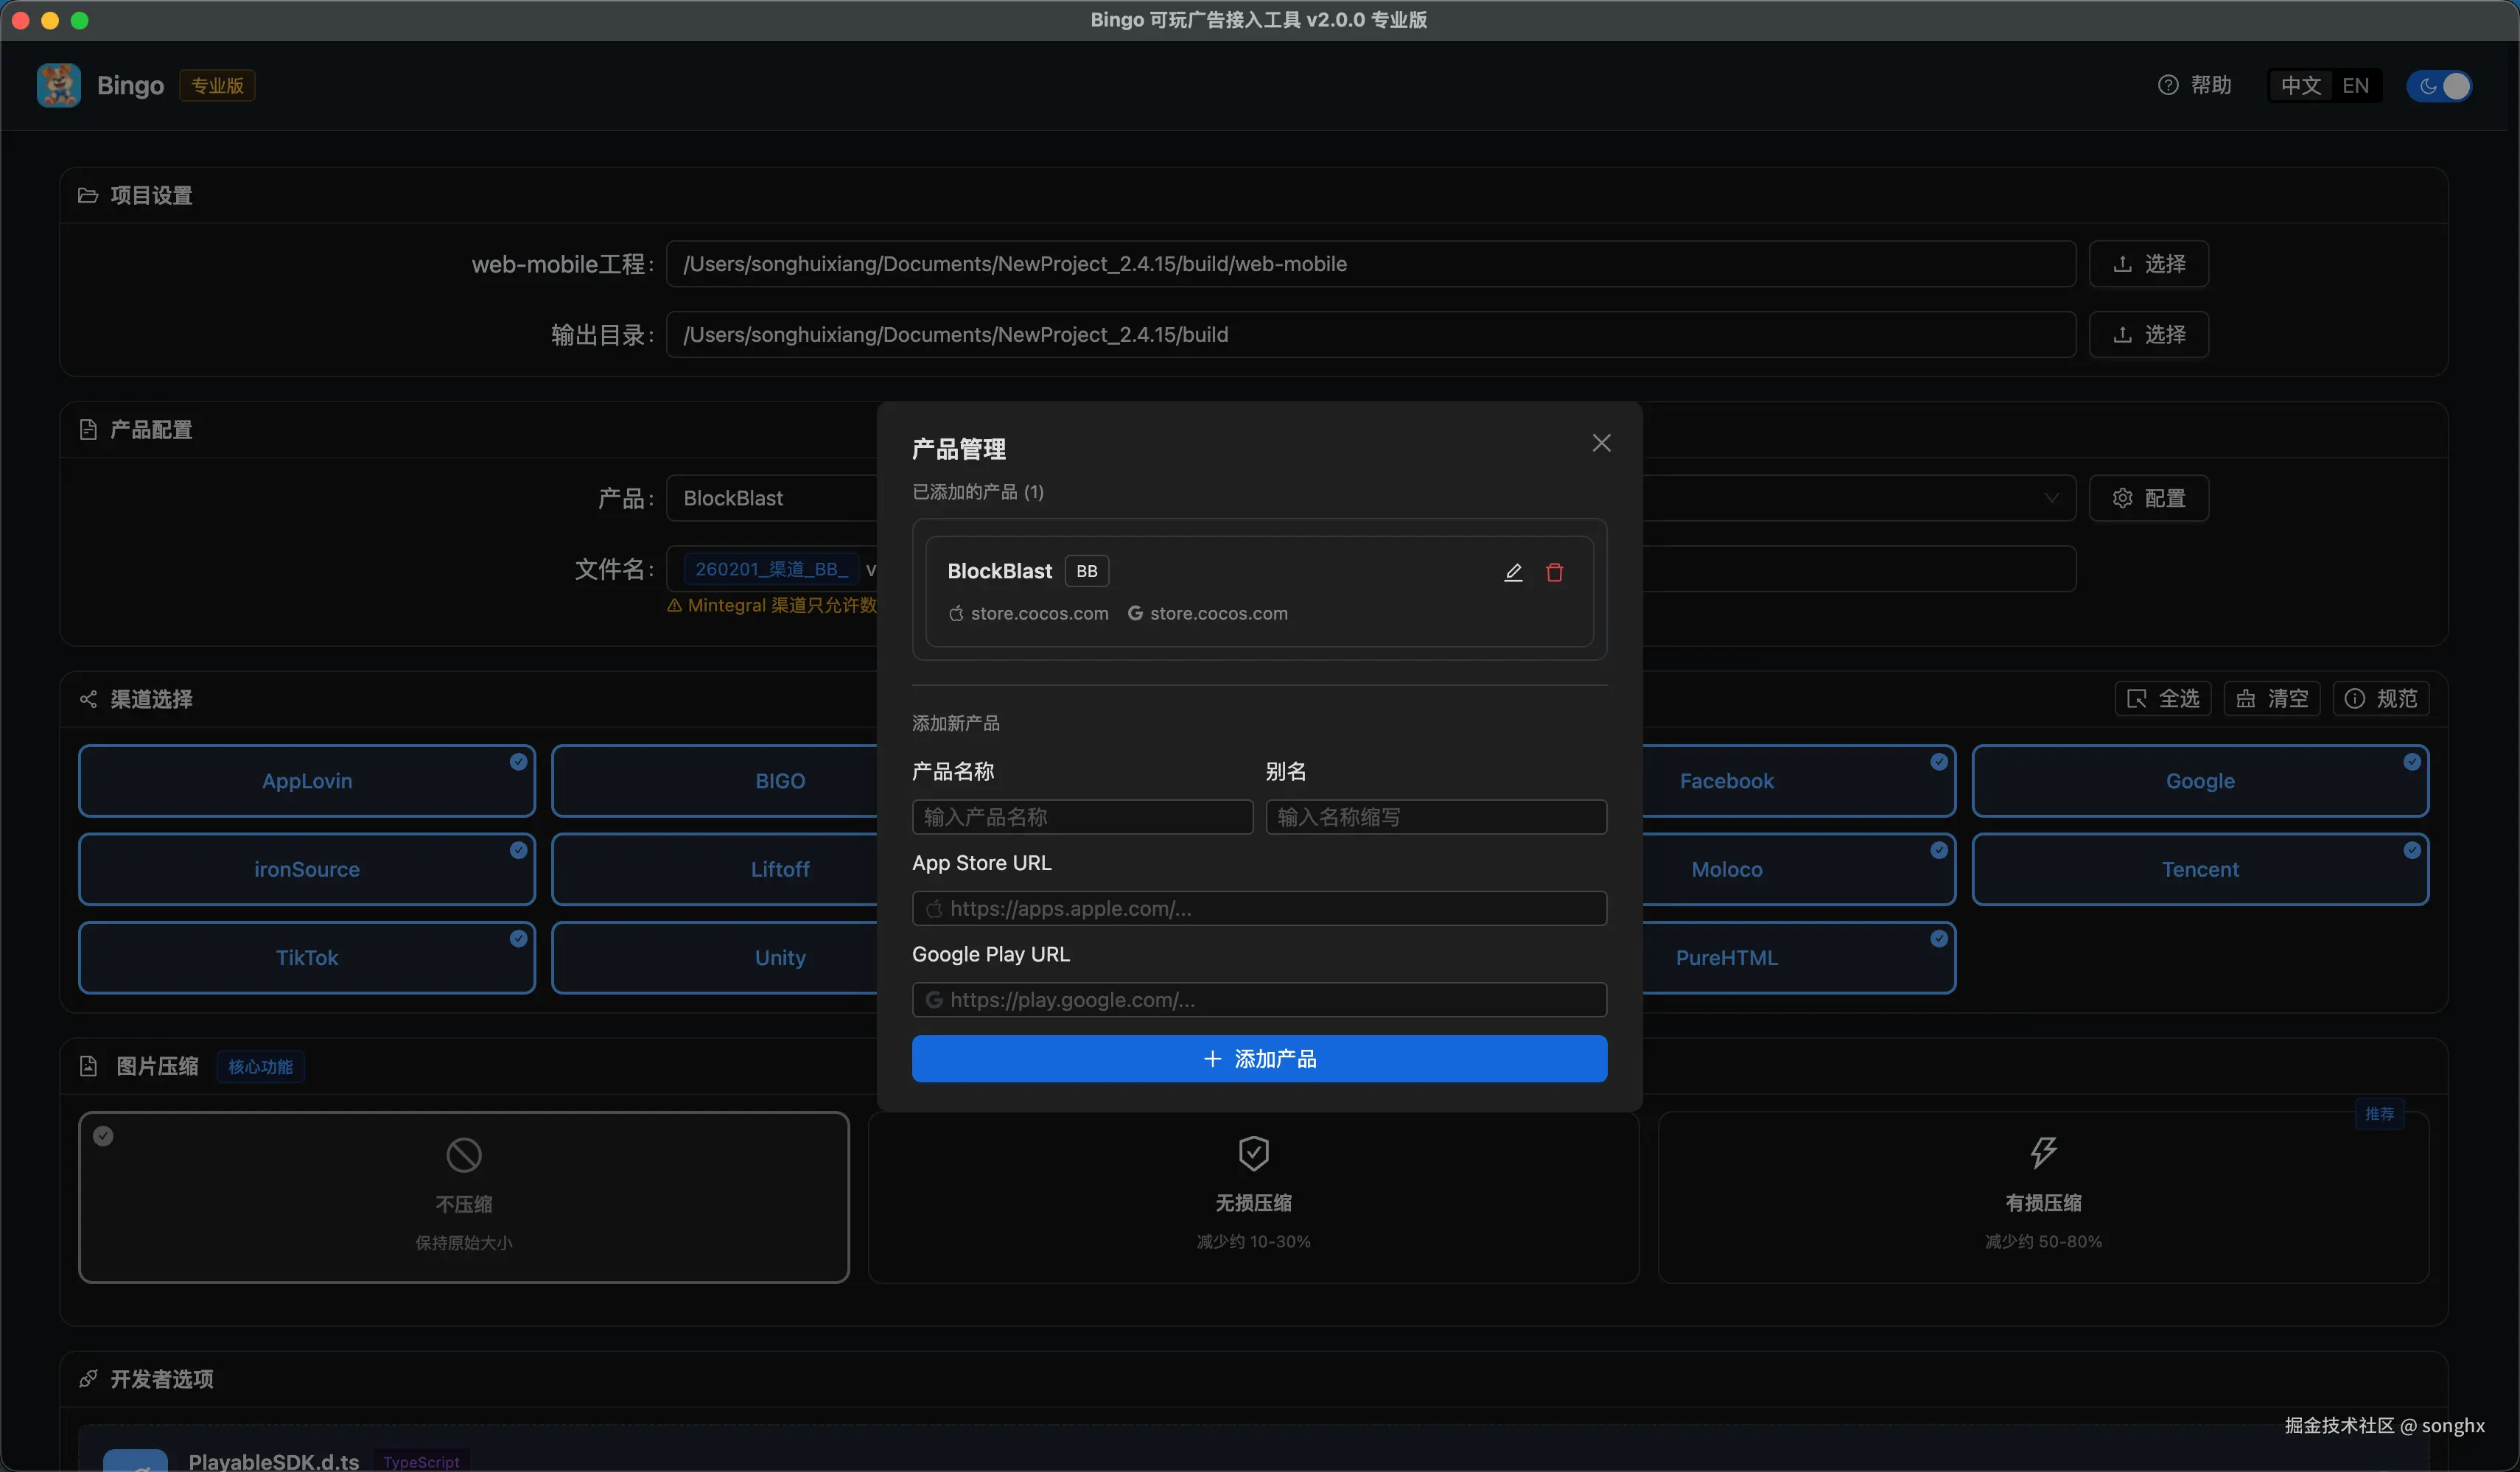Focus the Google Play URL field
Viewport: 2520px width, 1472px height.
point(1259,1000)
